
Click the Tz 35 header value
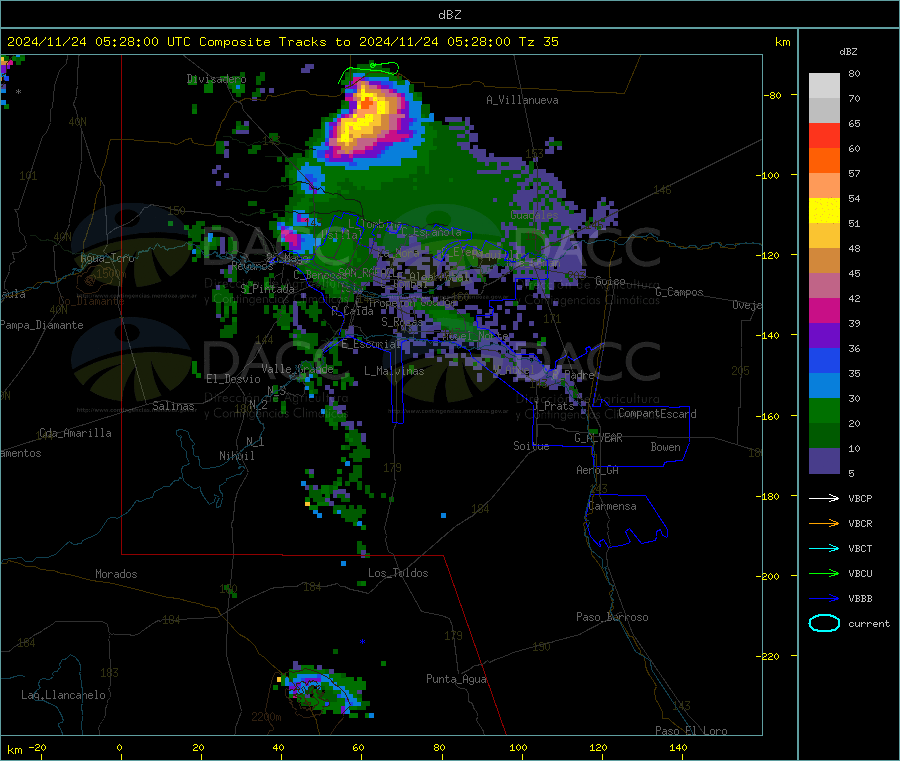pos(538,42)
